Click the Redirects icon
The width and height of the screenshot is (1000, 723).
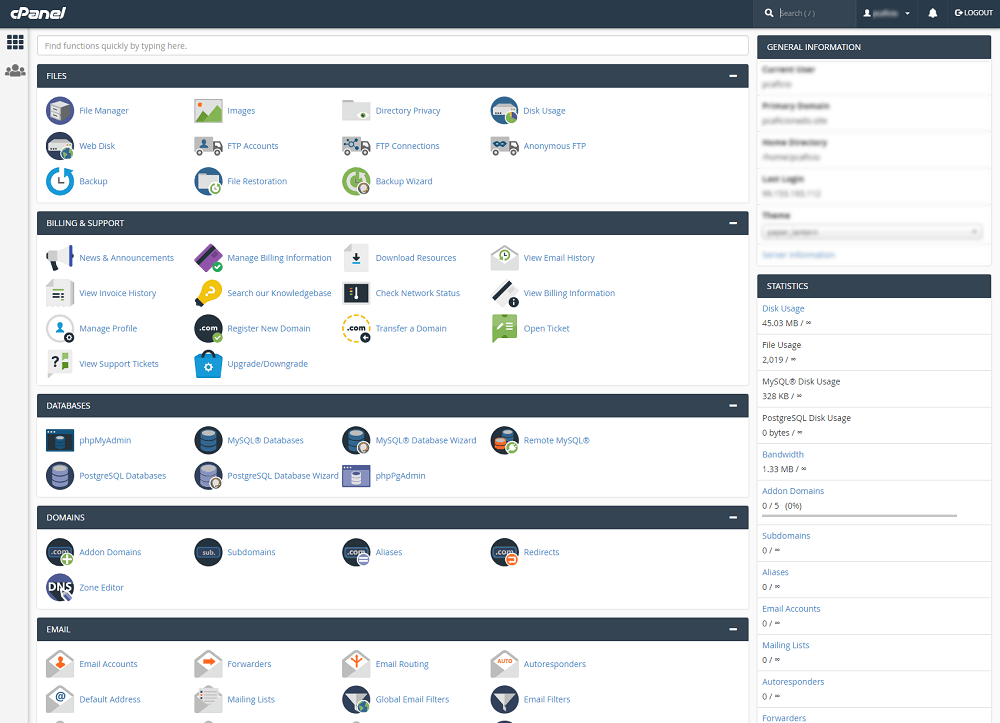pos(504,552)
